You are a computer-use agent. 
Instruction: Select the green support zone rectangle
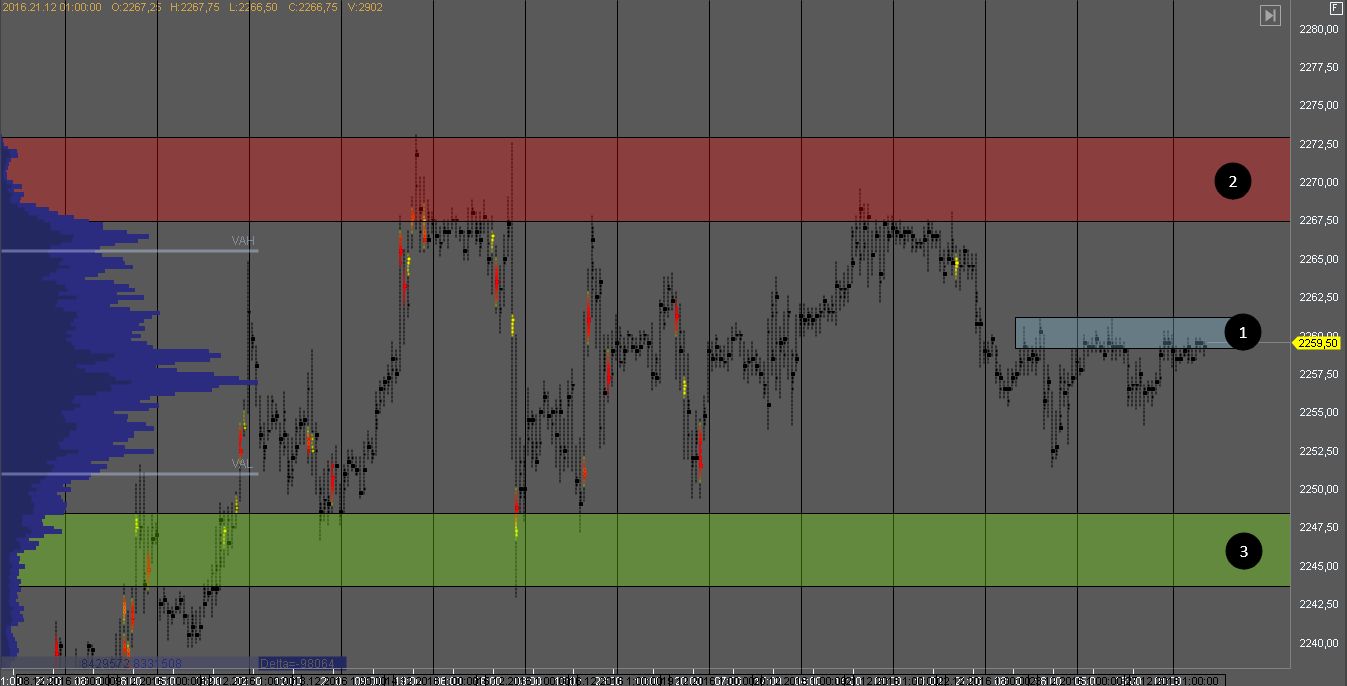coord(700,550)
